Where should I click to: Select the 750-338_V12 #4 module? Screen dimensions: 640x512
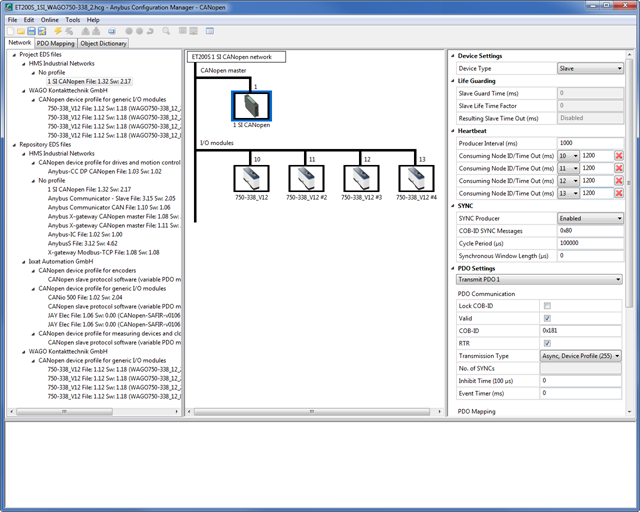coord(416,178)
